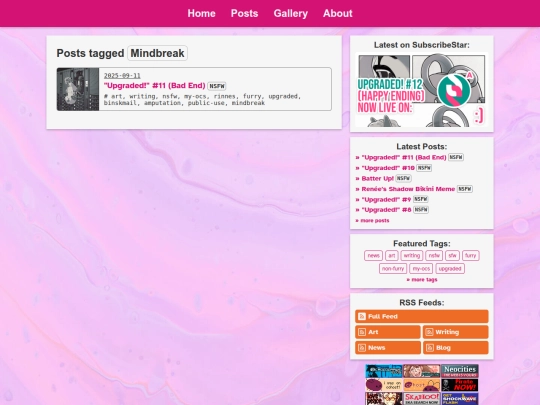Select the writing featured tag
The width and height of the screenshot is (540, 405).
pyautogui.click(x=412, y=256)
